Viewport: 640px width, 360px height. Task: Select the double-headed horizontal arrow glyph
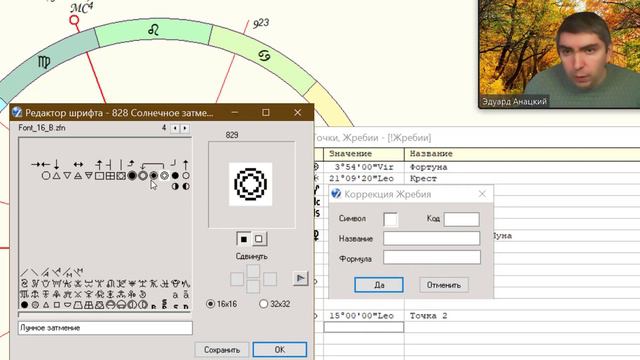coord(78,164)
